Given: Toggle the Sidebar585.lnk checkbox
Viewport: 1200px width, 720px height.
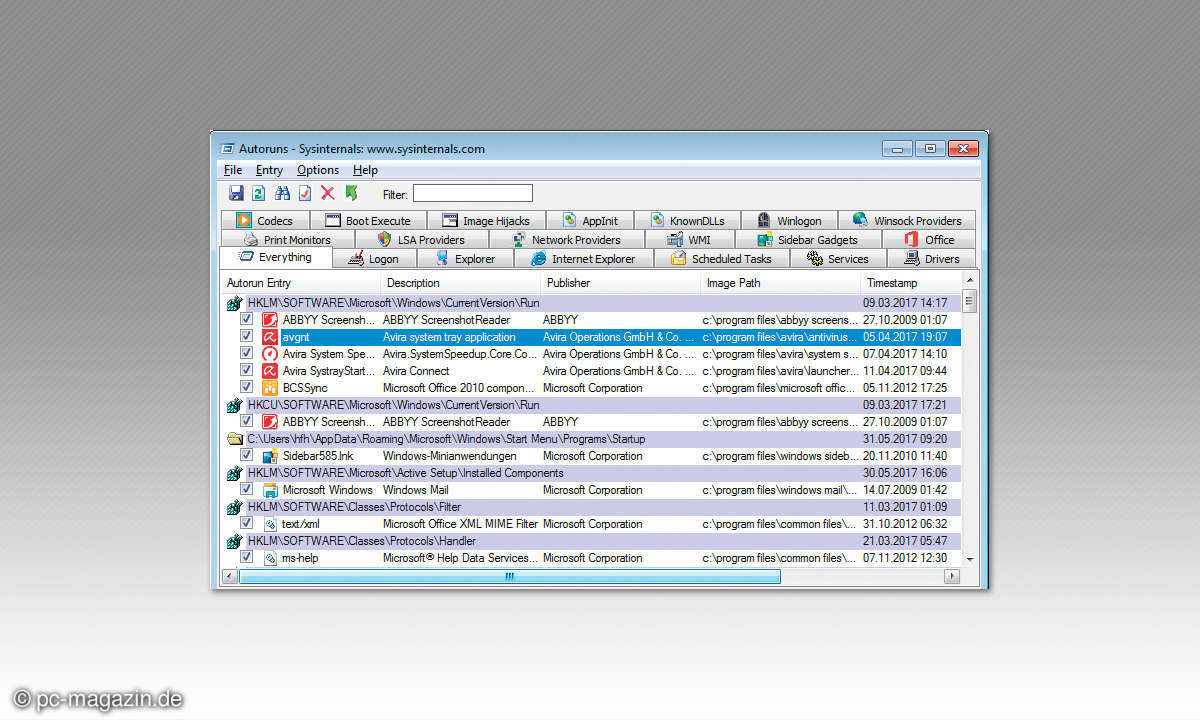Looking at the screenshot, I should click(x=247, y=456).
